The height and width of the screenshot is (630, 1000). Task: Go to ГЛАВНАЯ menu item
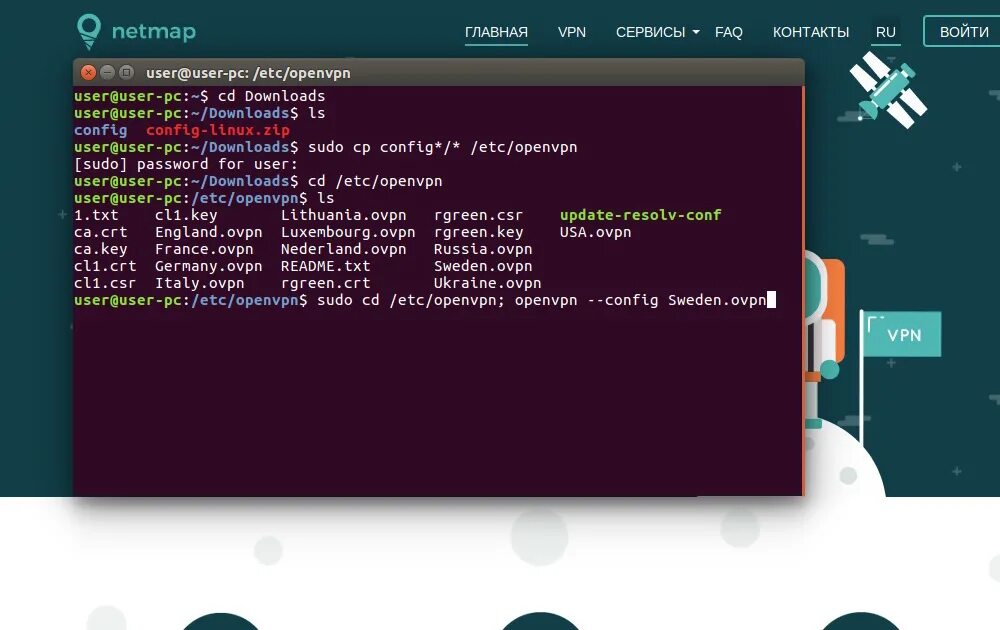[x=496, y=32]
